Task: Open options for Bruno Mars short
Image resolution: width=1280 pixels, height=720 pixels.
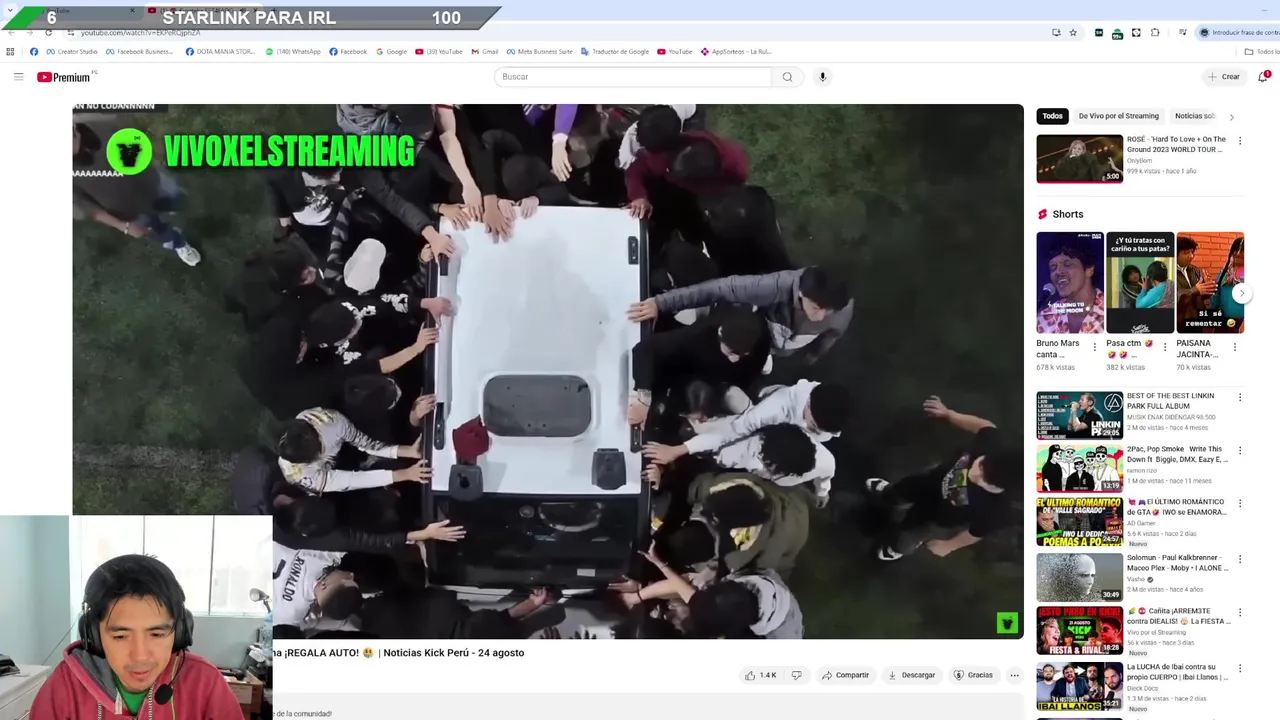Action: [x=1094, y=347]
